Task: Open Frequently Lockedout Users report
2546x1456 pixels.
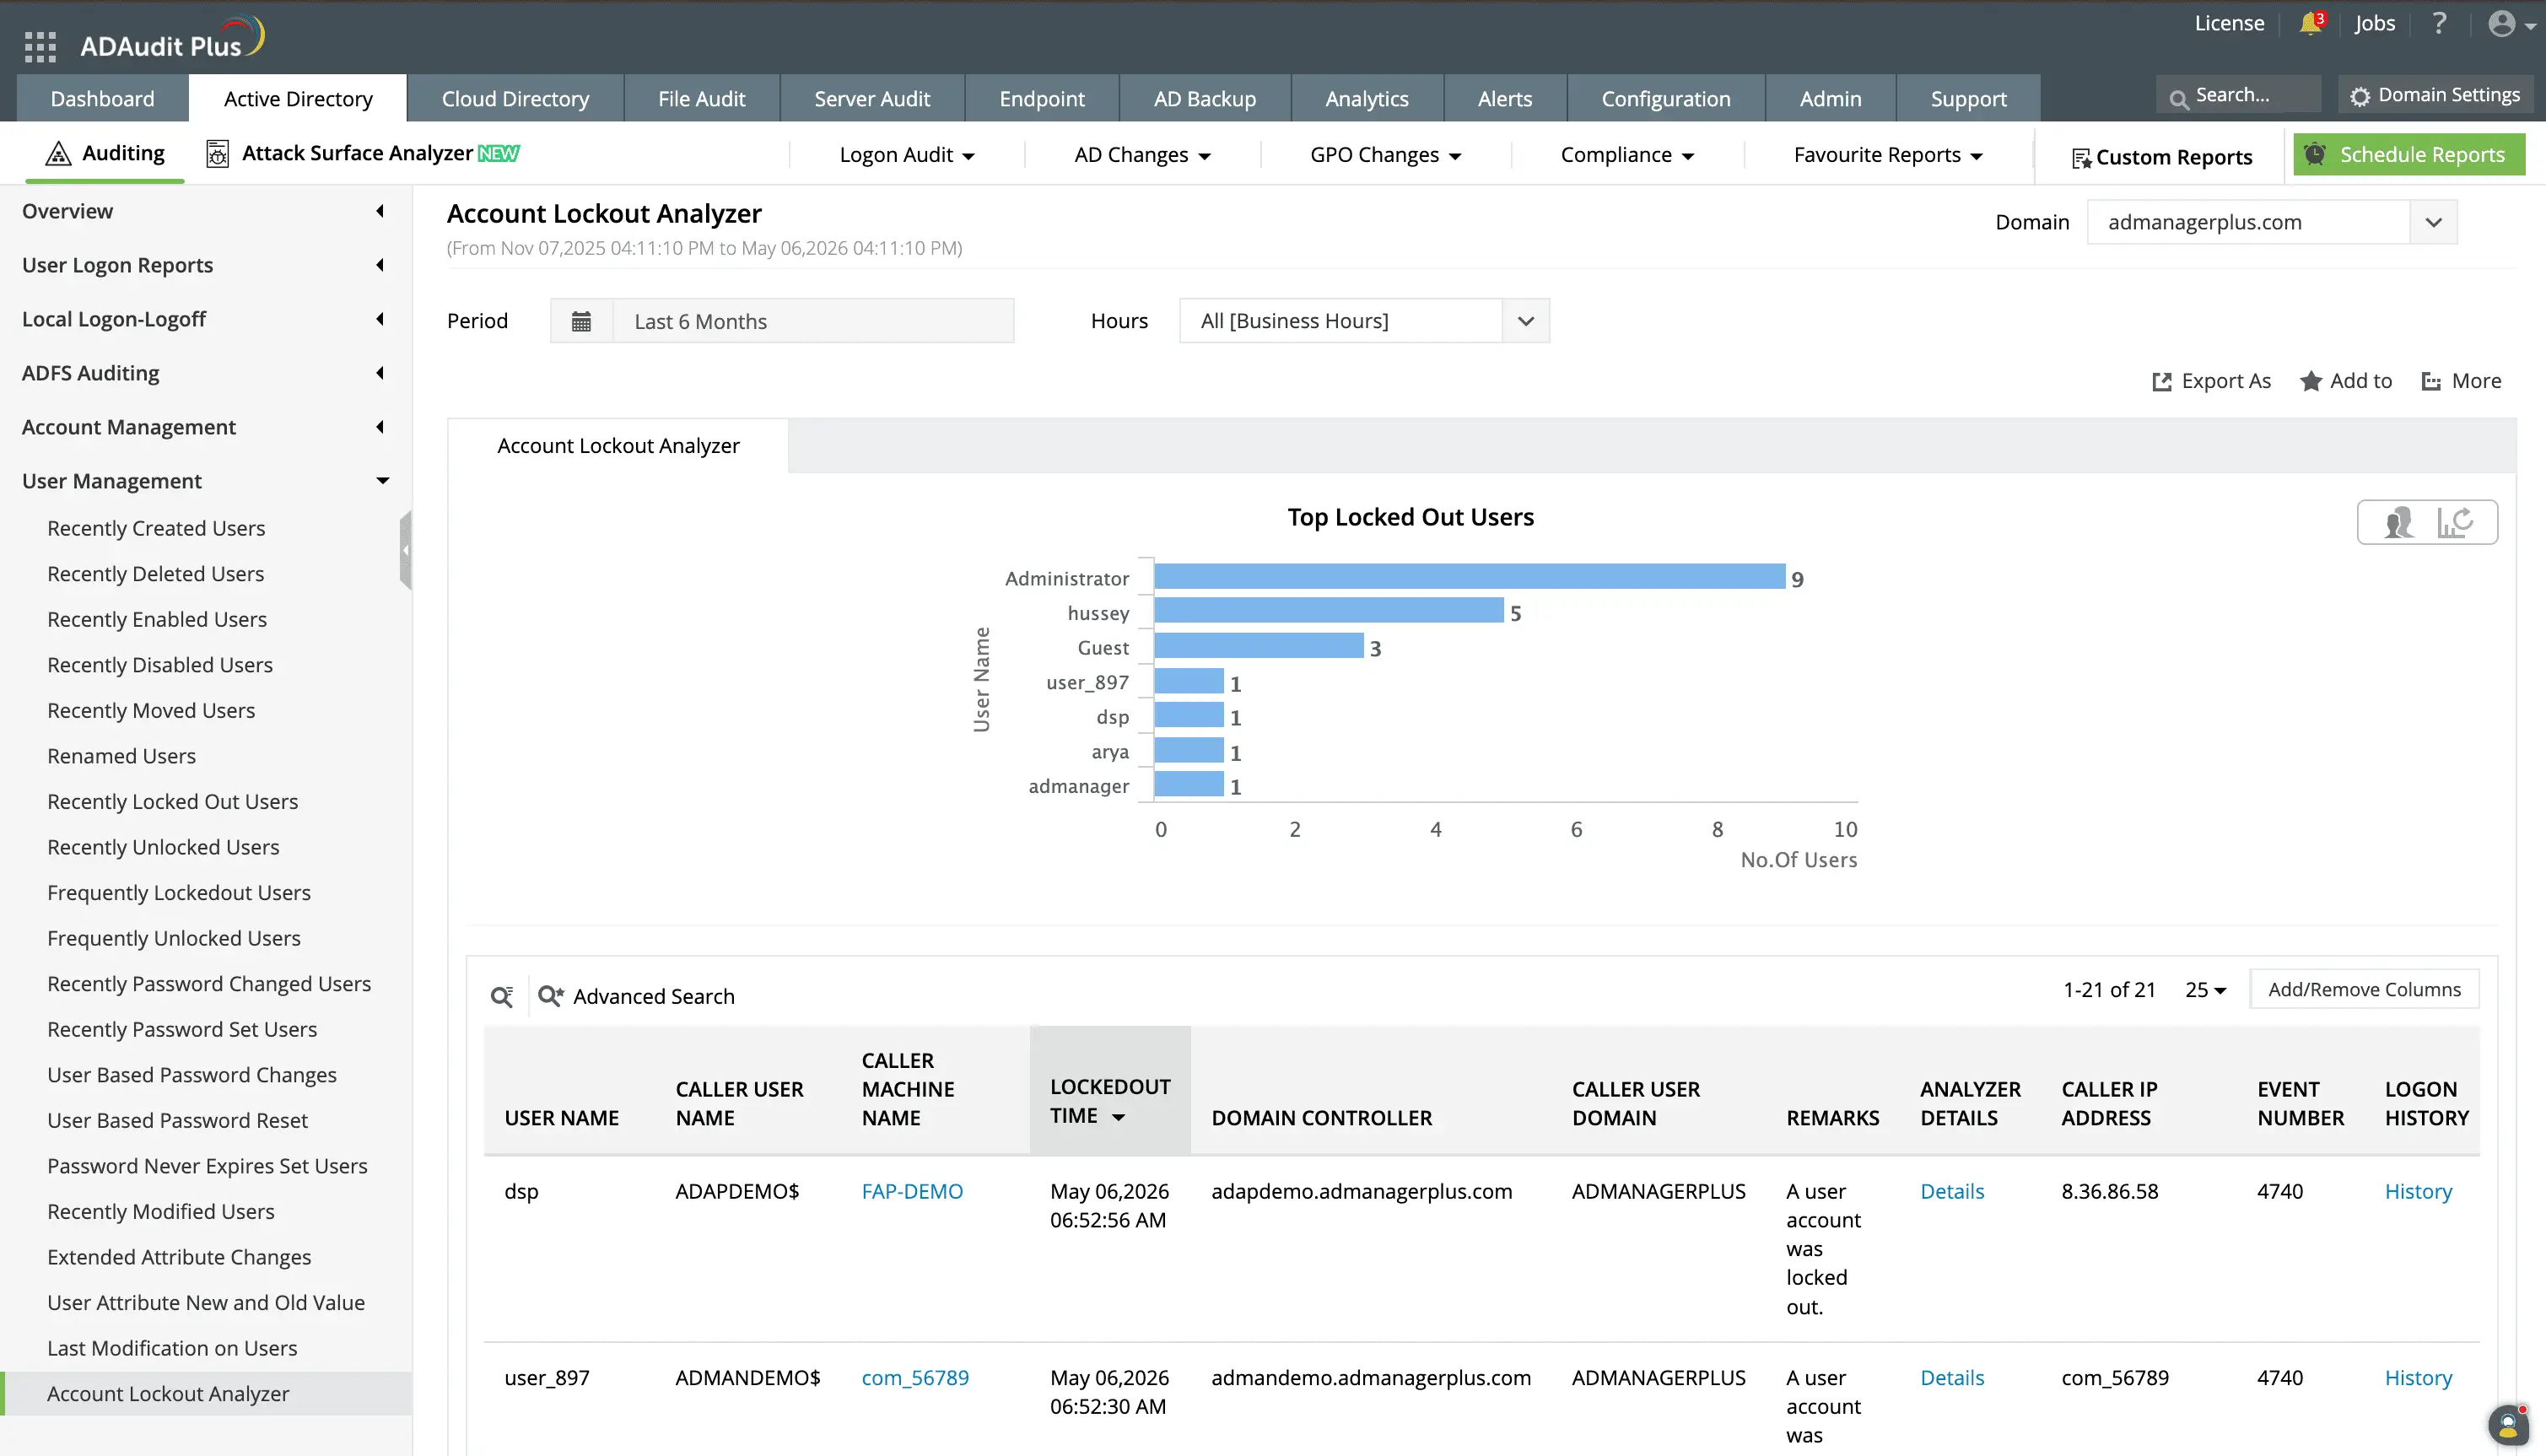Action: [x=179, y=893]
